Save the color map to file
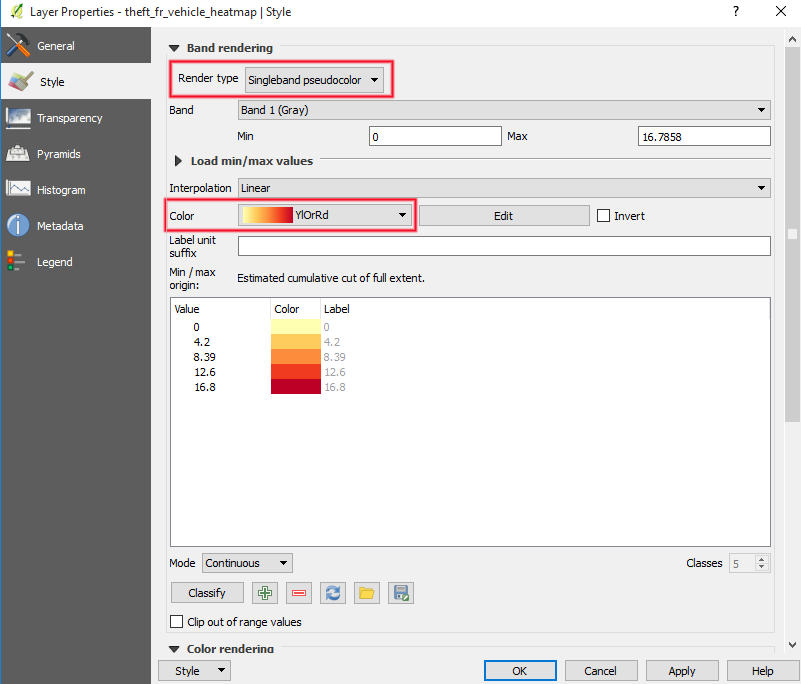 point(400,593)
